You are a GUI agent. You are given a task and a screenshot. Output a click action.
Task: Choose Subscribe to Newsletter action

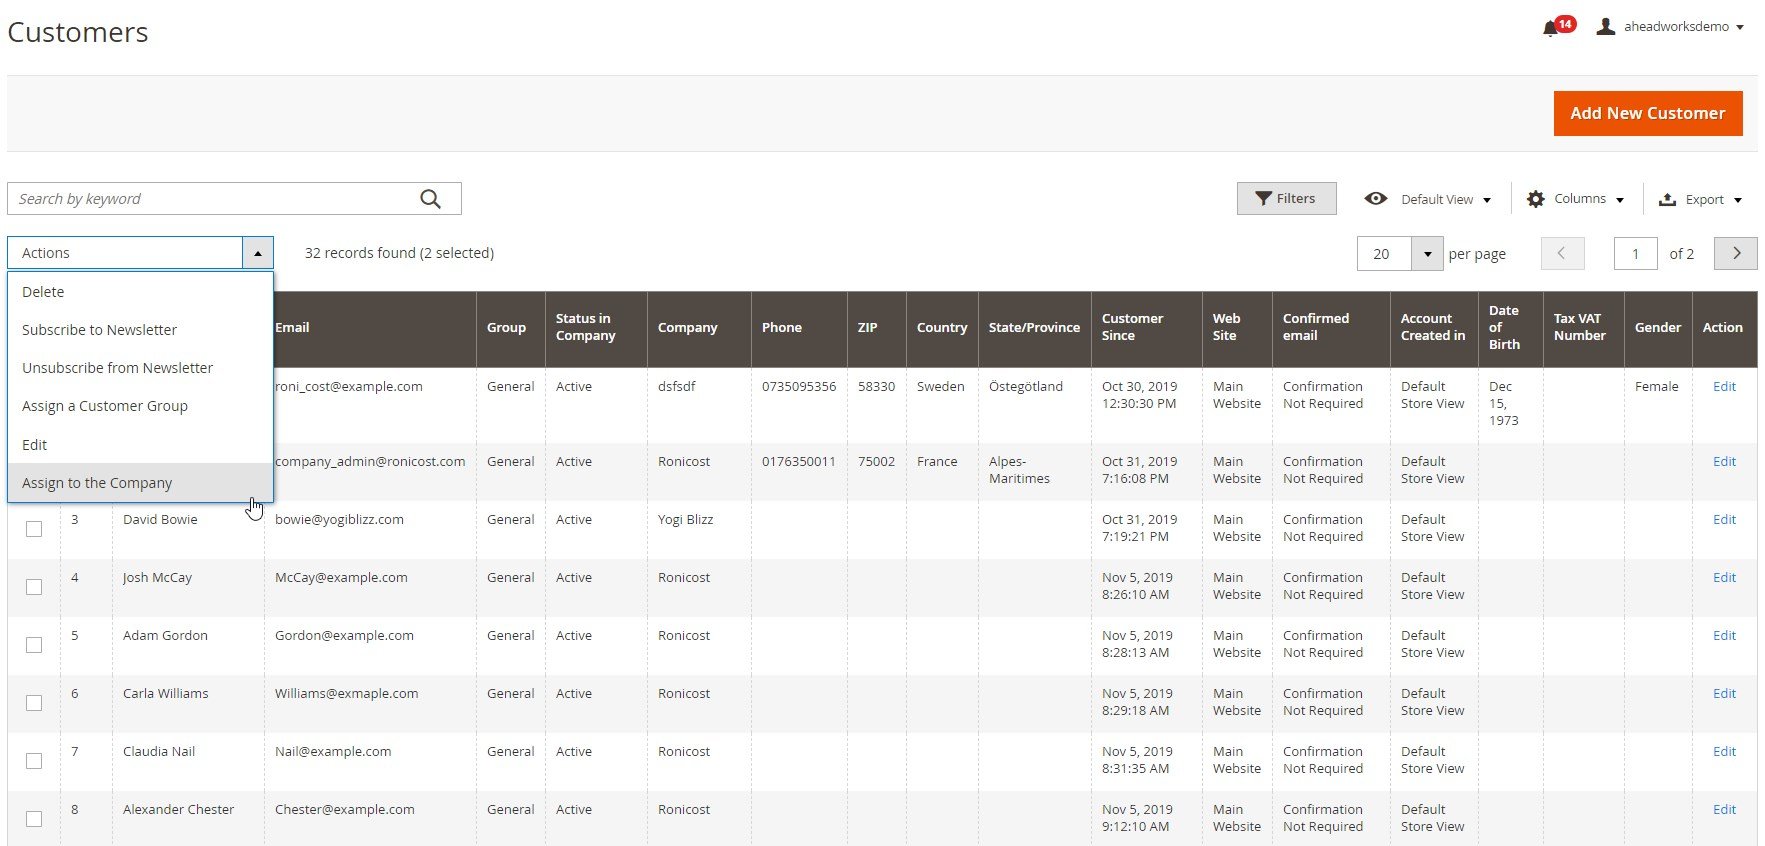(x=140, y=330)
